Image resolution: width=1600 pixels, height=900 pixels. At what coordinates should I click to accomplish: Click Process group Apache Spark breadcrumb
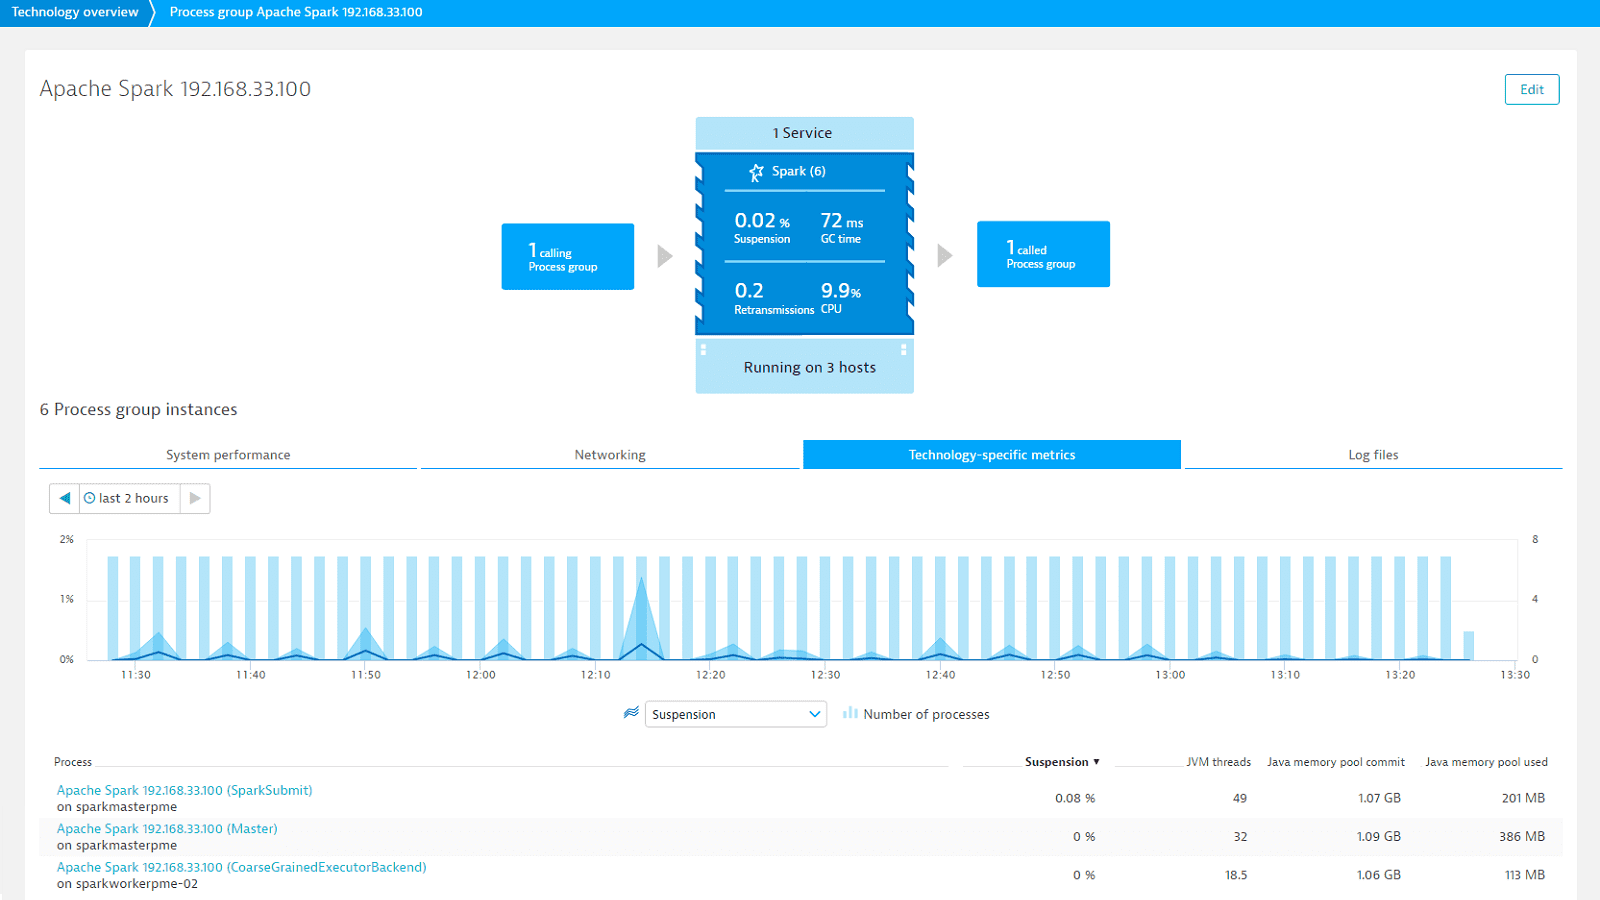[x=296, y=12]
